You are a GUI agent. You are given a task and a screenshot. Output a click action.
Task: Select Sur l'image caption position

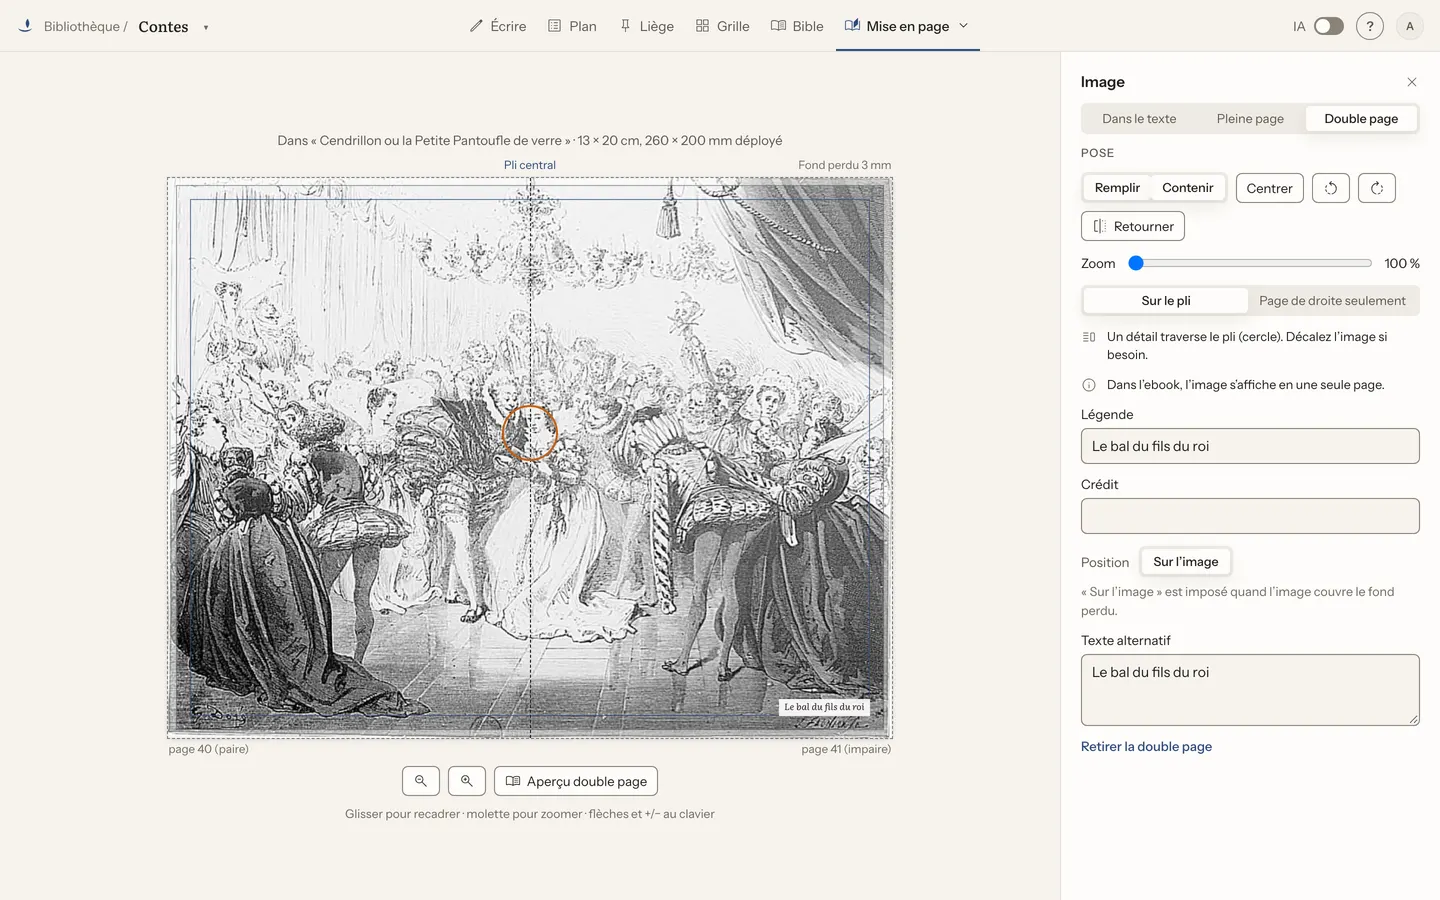[x=1186, y=562]
